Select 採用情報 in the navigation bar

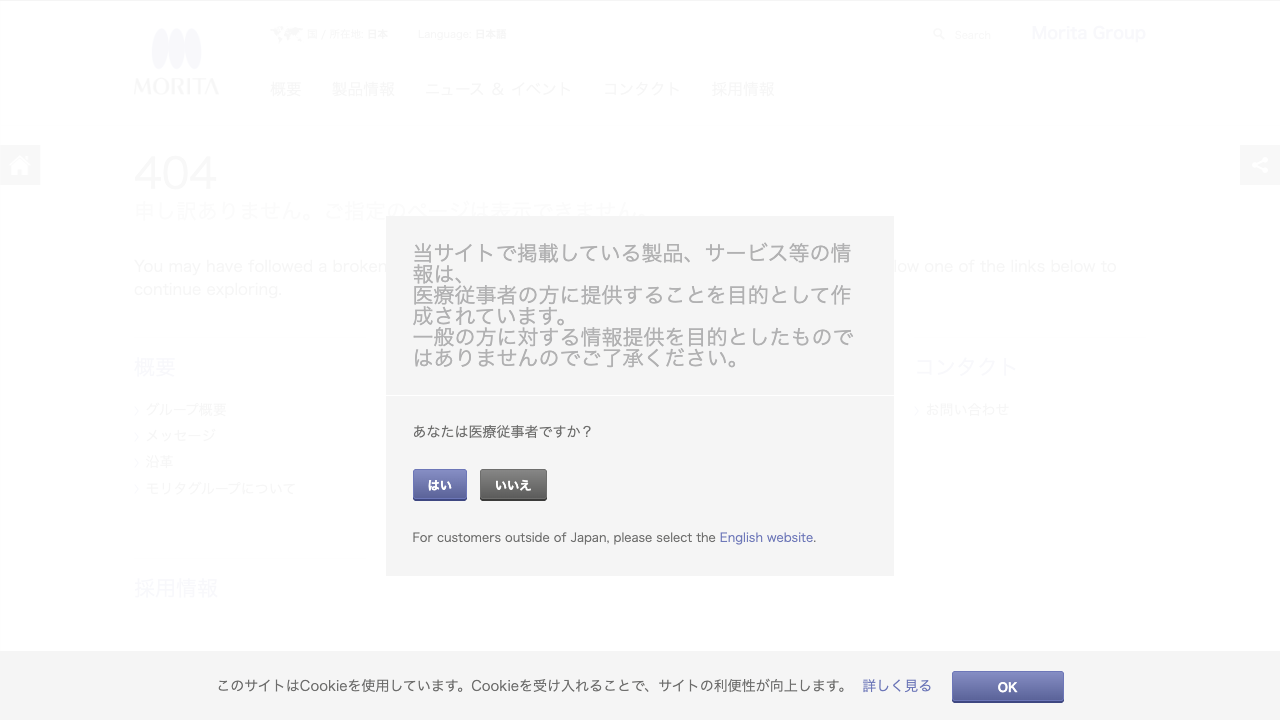741,89
